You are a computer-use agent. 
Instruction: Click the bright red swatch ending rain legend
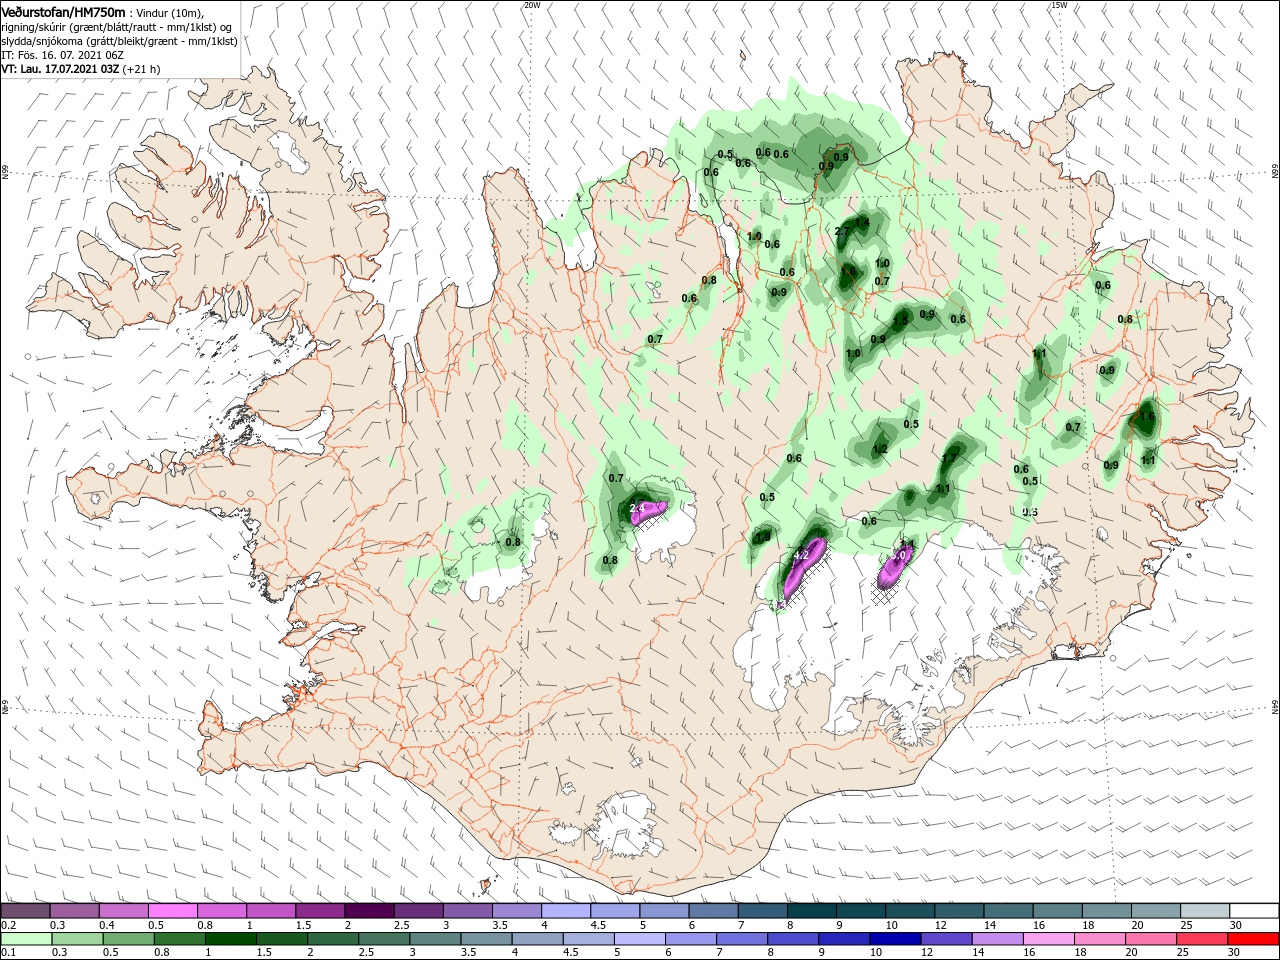tap(1254, 939)
